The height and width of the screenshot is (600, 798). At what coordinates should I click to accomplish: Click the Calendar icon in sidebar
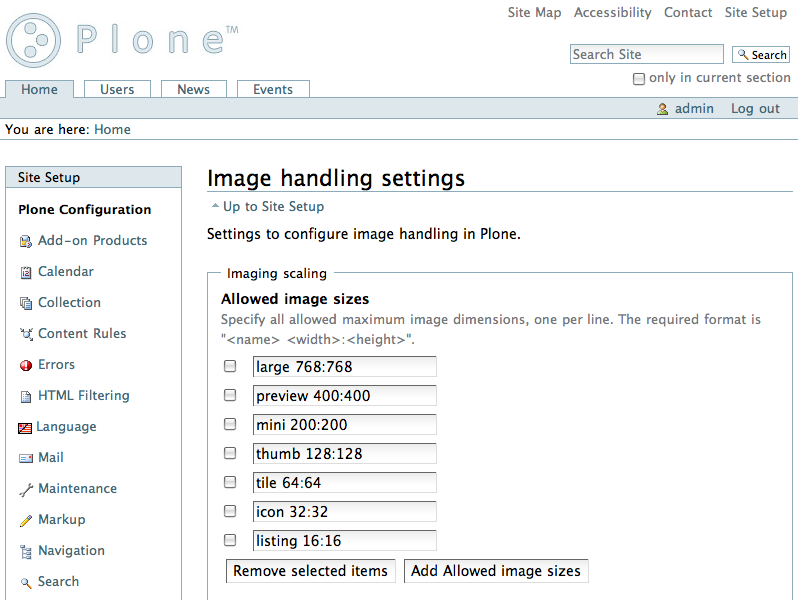point(26,272)
